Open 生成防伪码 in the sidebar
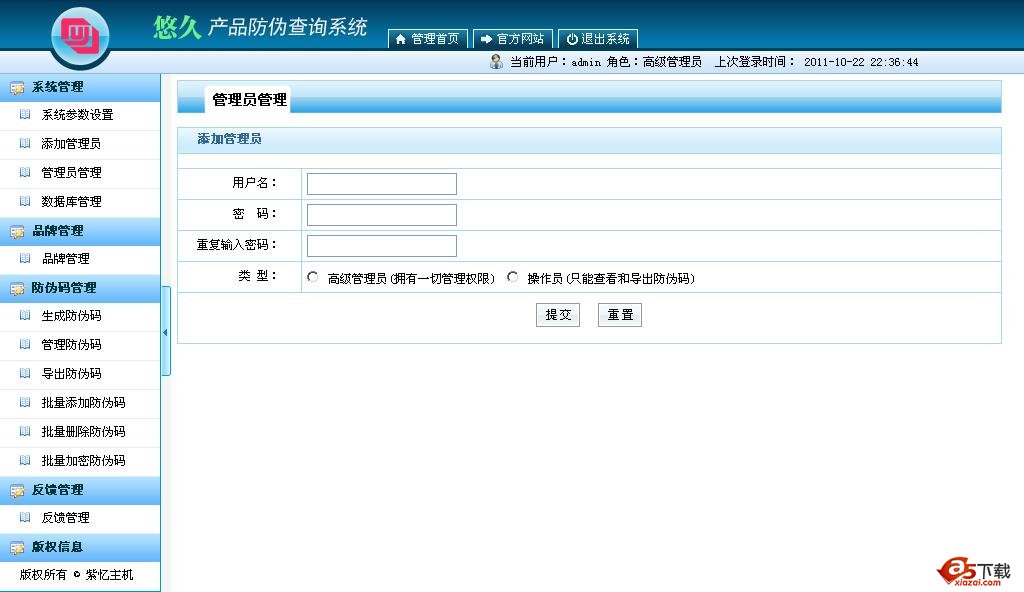This screenshot has width=1024, height=592. [71, 316]
